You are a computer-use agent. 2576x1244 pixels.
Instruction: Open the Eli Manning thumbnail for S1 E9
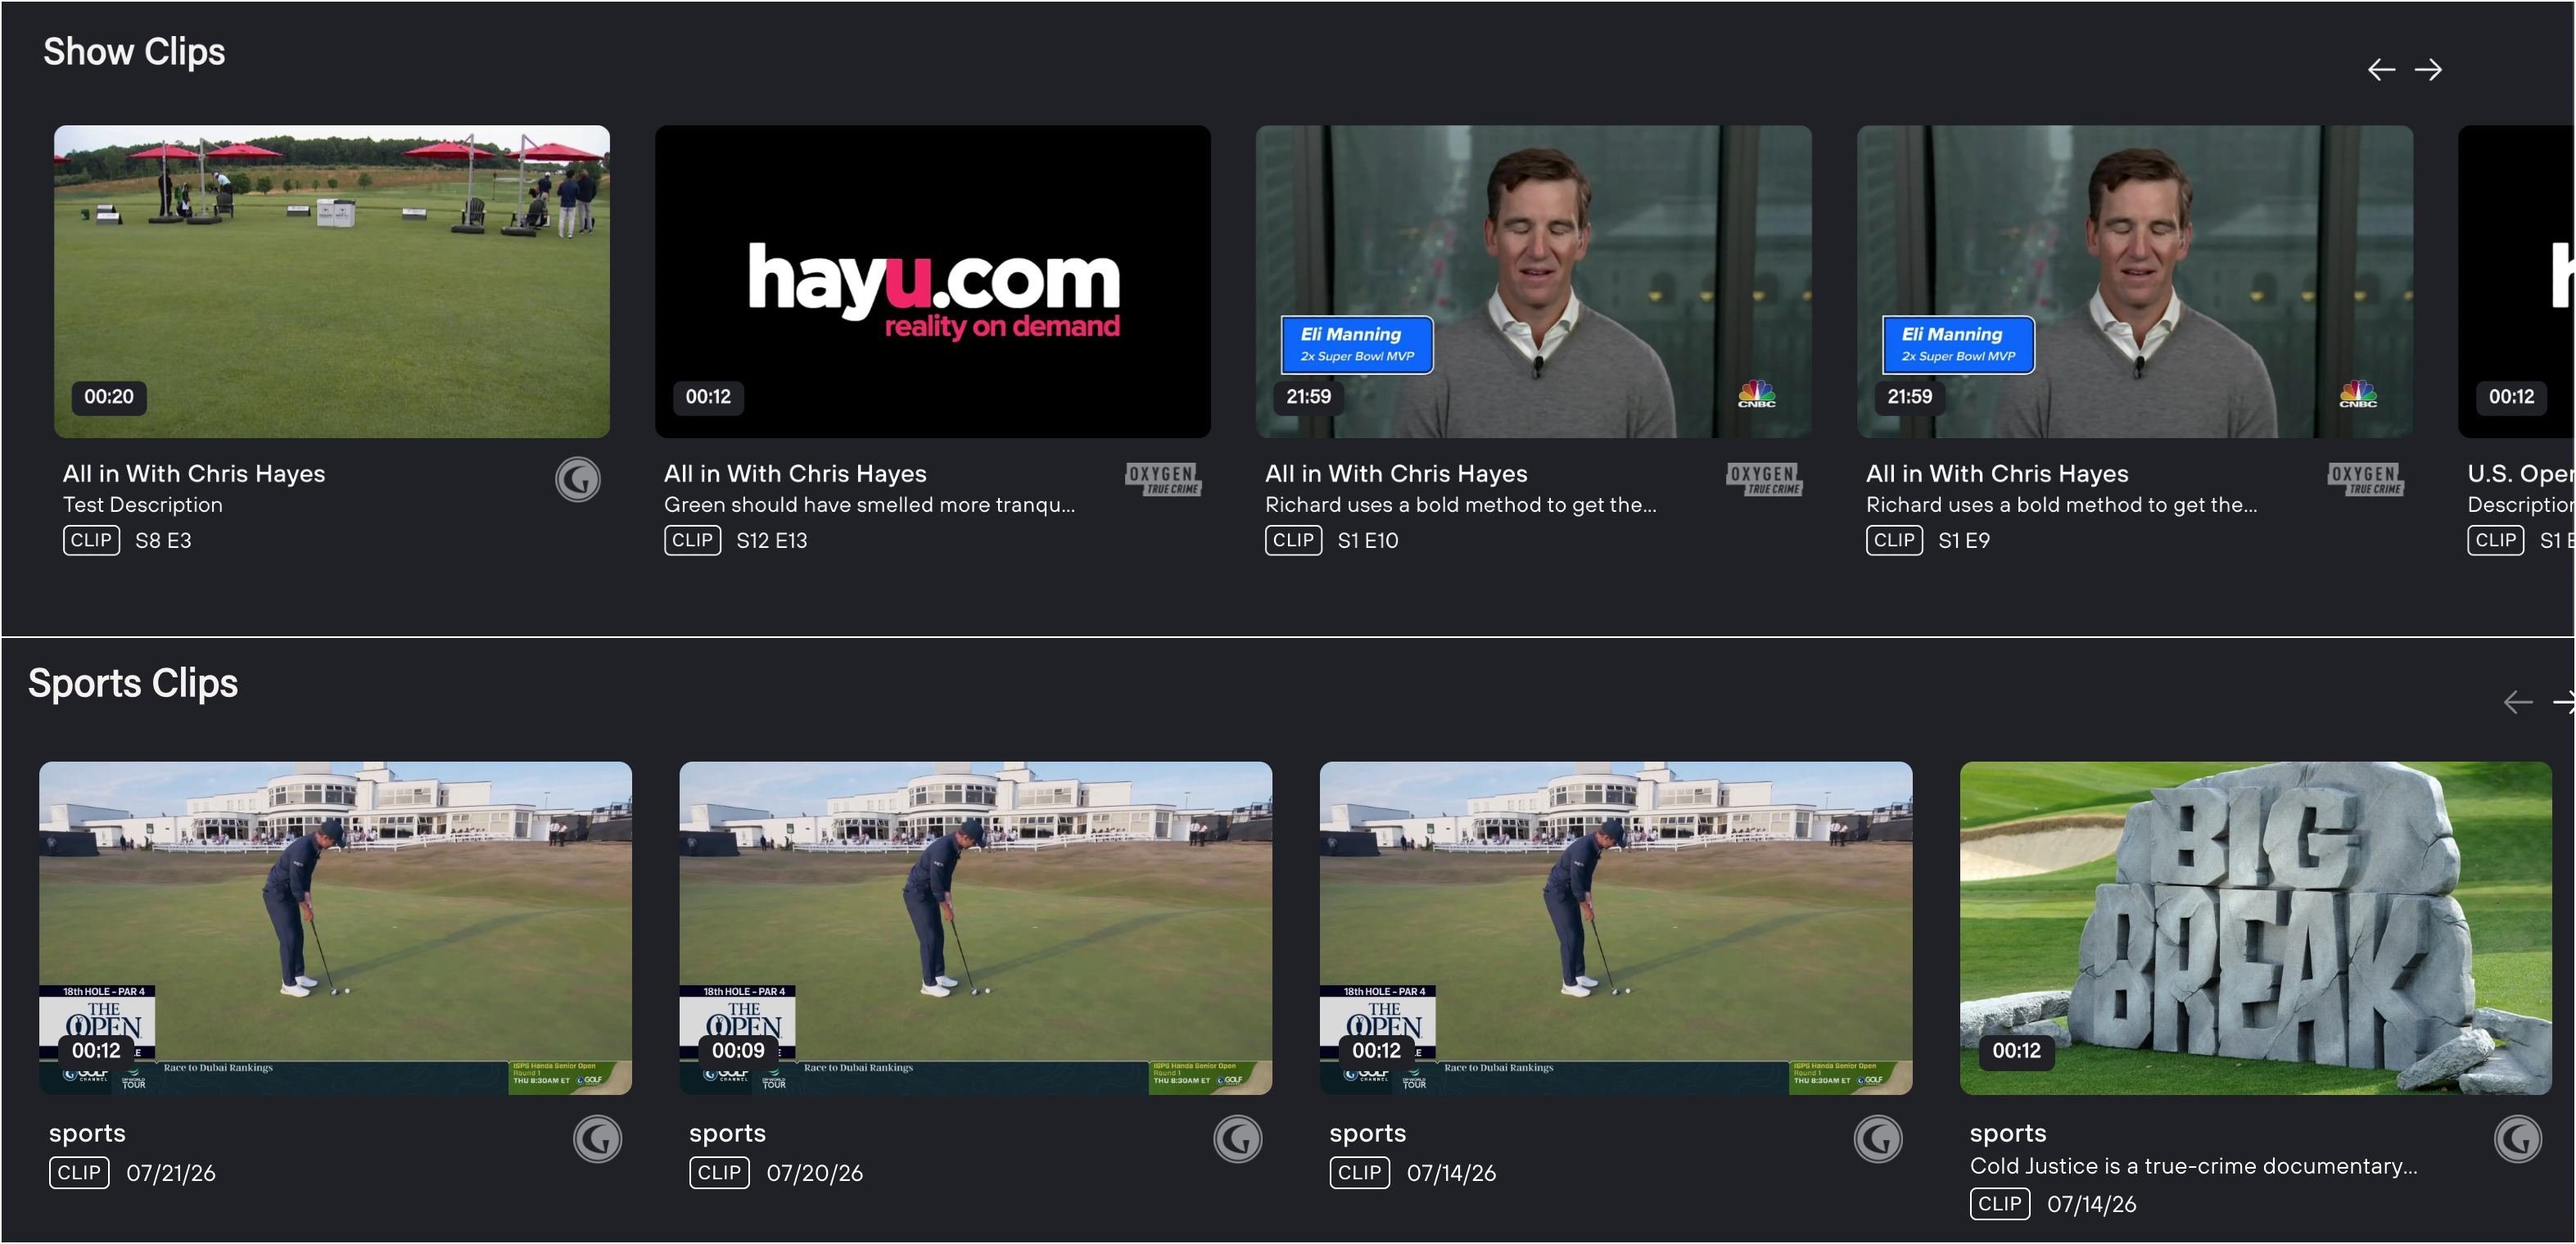[x=2135, y=281]
